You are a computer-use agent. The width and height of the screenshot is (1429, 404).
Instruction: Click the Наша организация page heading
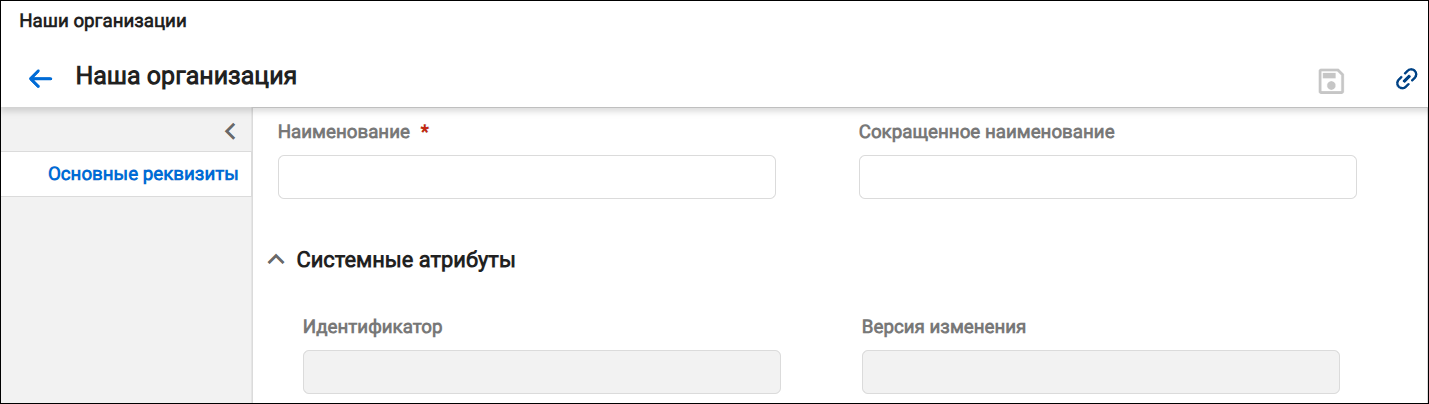[x=186, y=76]
